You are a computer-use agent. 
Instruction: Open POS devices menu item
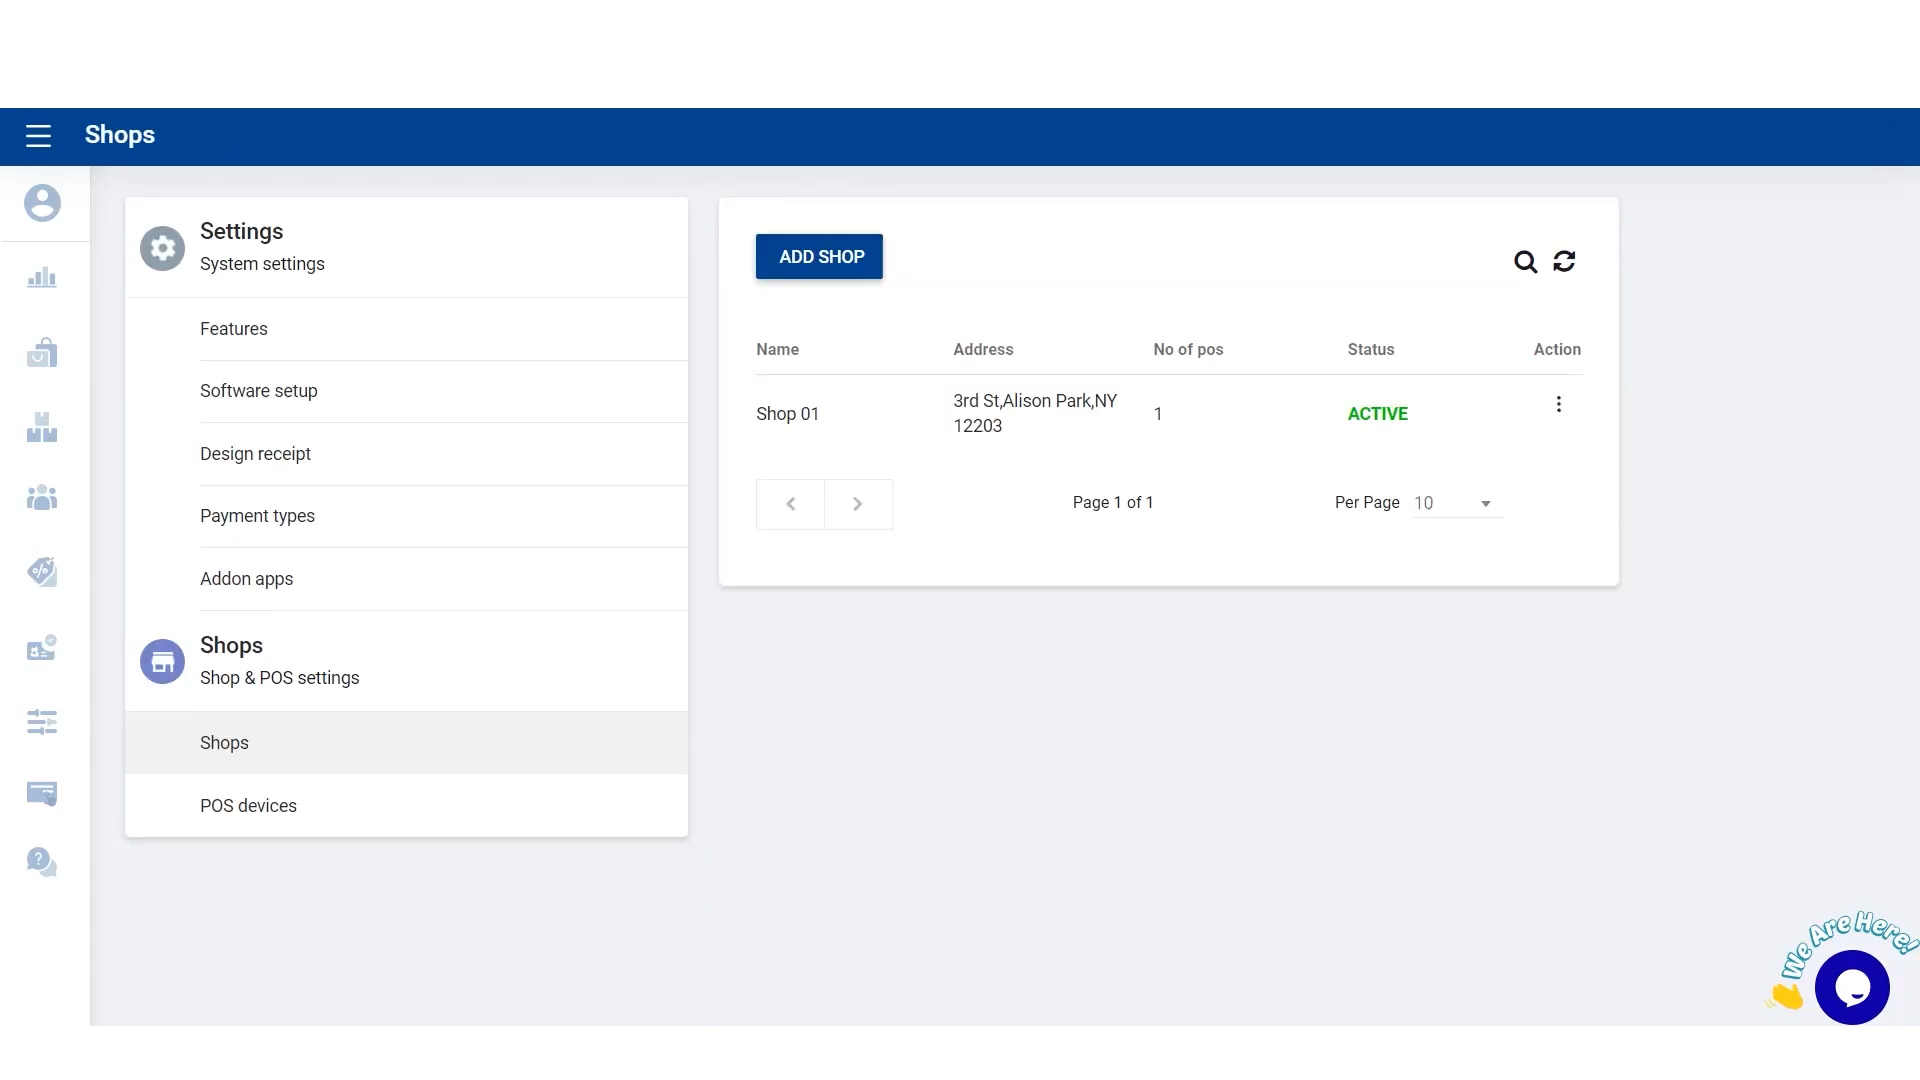(248, 806)
